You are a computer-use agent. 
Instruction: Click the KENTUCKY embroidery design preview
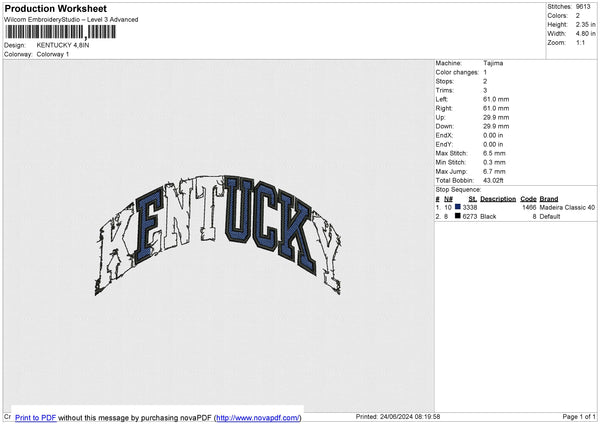click(x=218, y=235)
